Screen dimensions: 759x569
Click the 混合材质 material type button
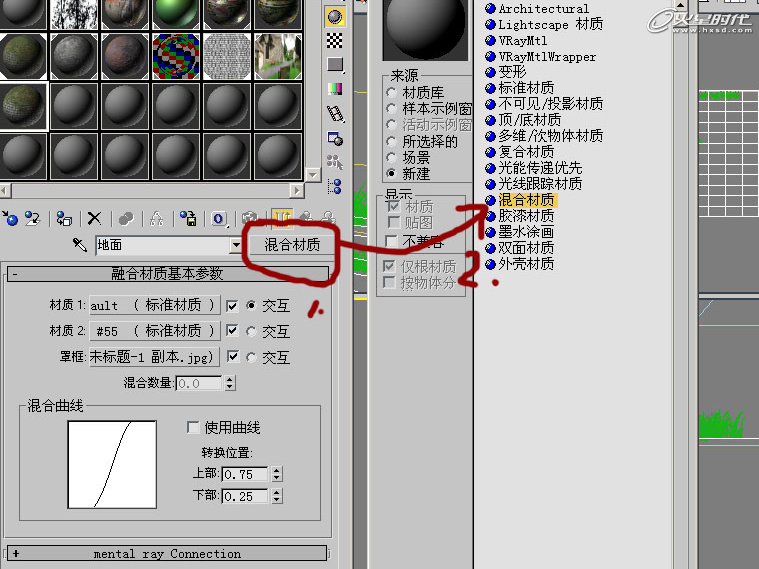pos(292,245)
